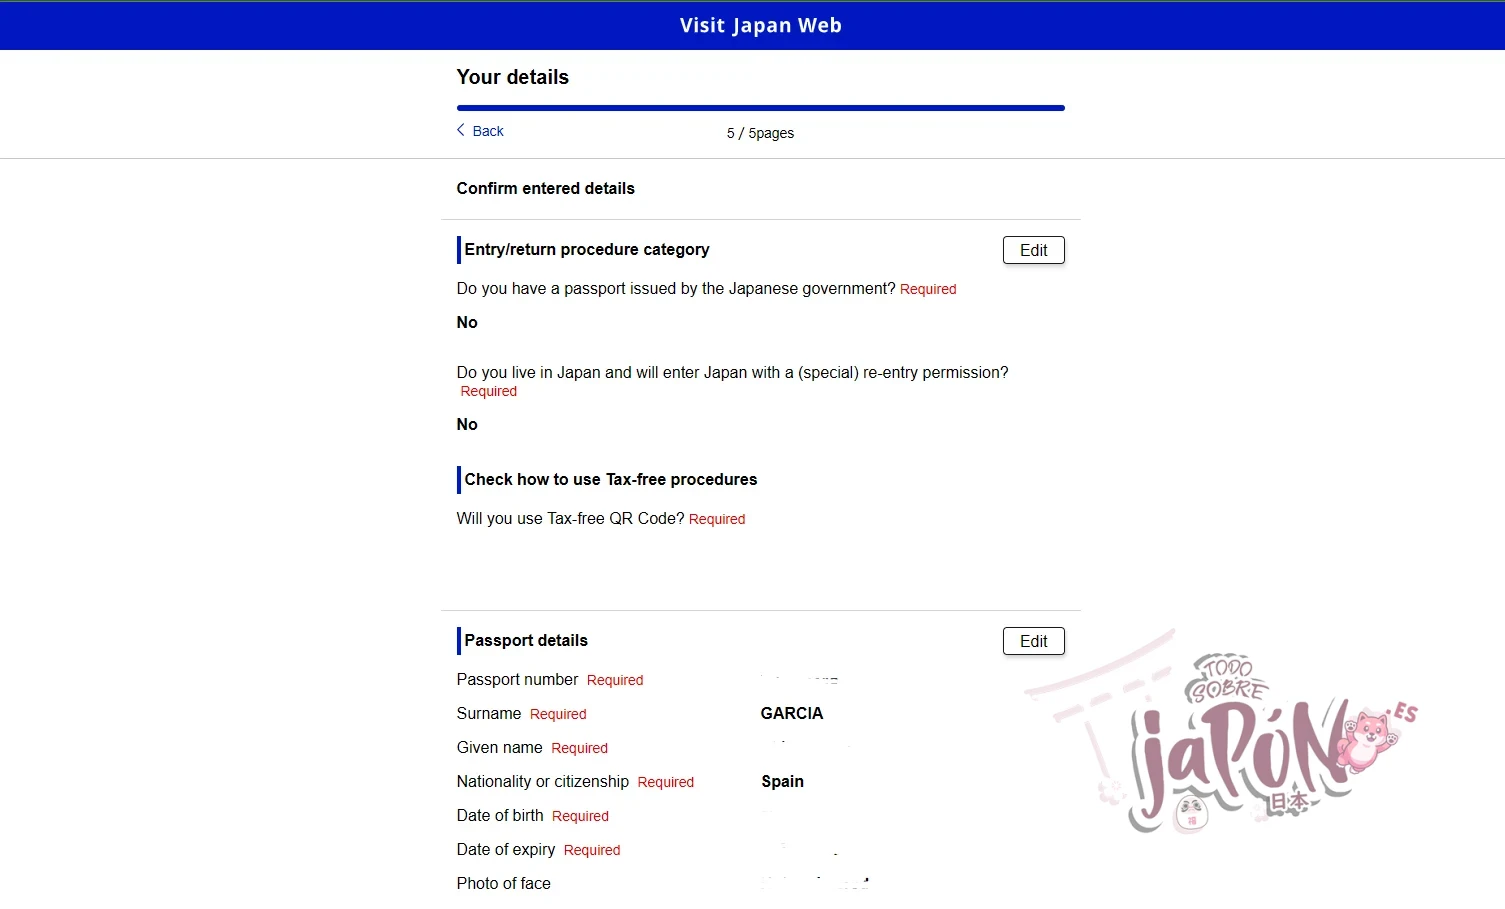Click the Visit Japan Web header title
The width and height of the screenshot is (1505, 909).
(x=760, y=26)
